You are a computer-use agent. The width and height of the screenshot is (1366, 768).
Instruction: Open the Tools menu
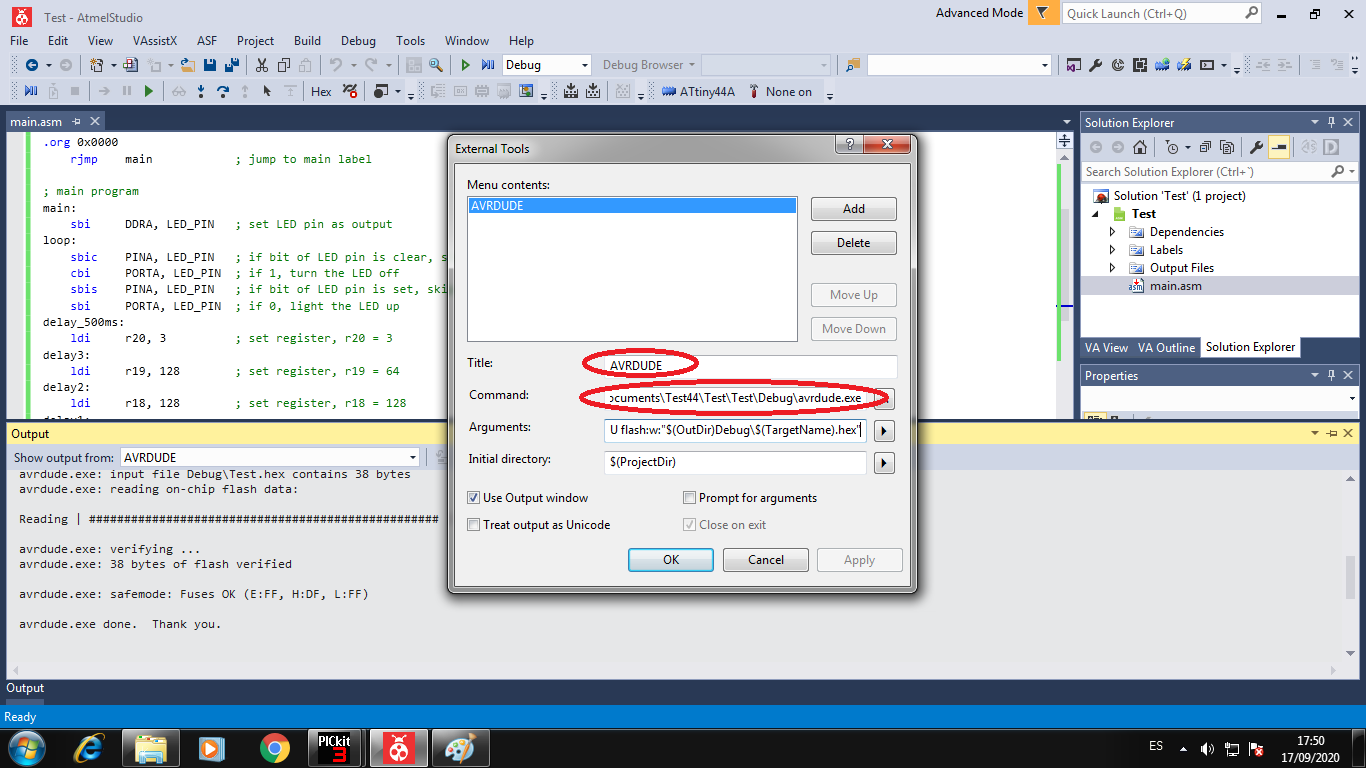coord(410,41)
